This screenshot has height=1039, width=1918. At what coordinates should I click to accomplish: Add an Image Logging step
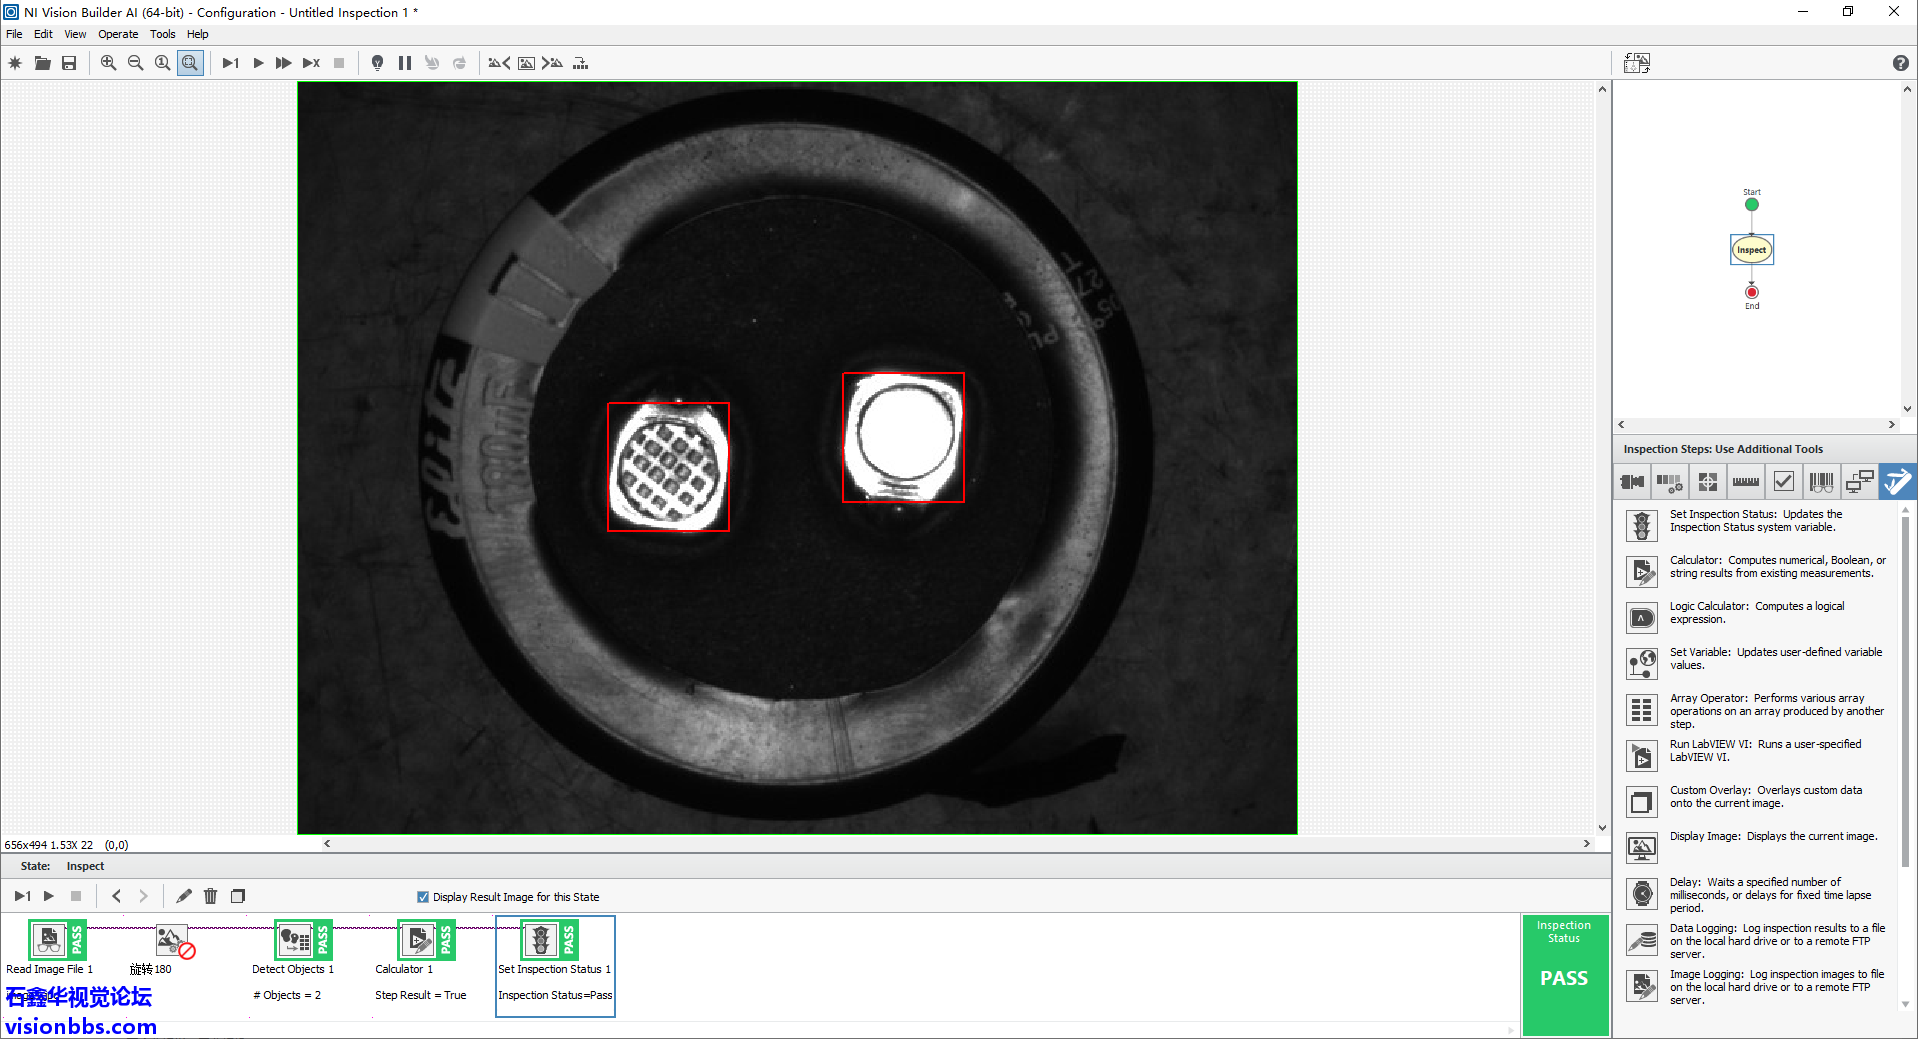(x=1757, y=986)
